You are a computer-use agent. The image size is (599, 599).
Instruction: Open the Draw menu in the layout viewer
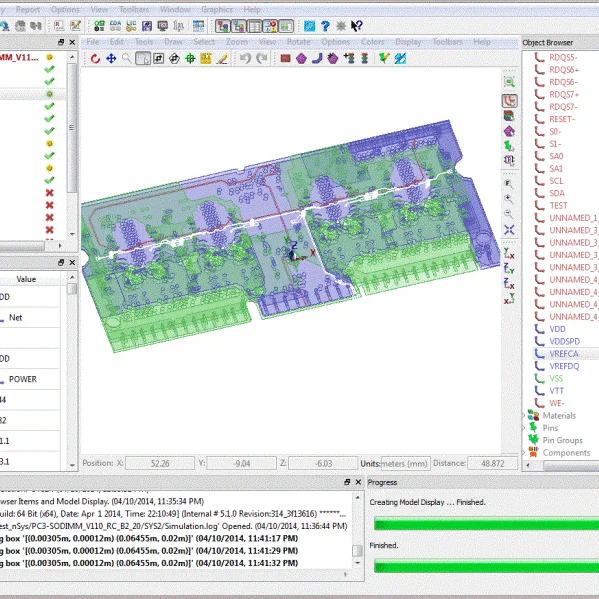point(173,42)
